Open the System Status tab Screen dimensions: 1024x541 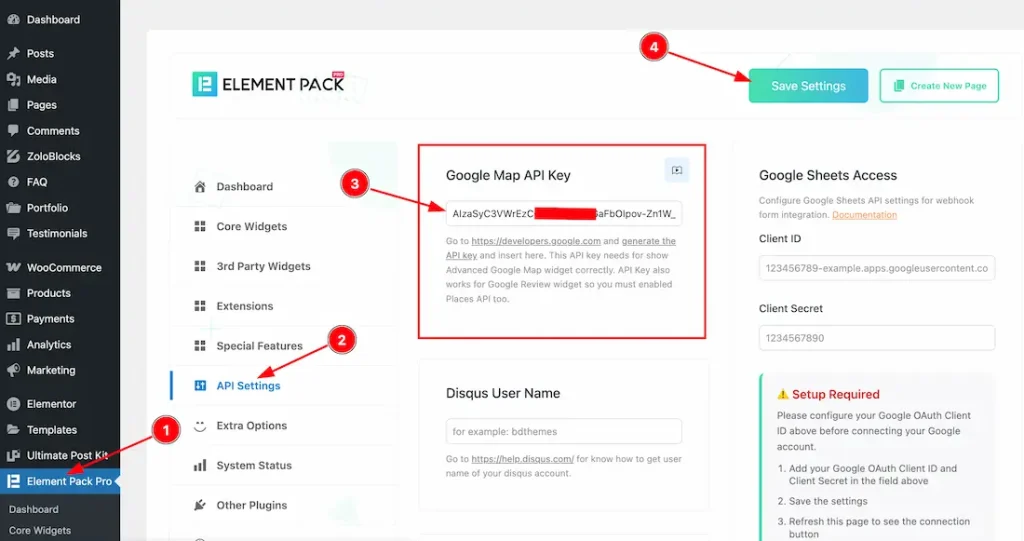[x=285, y=465]
